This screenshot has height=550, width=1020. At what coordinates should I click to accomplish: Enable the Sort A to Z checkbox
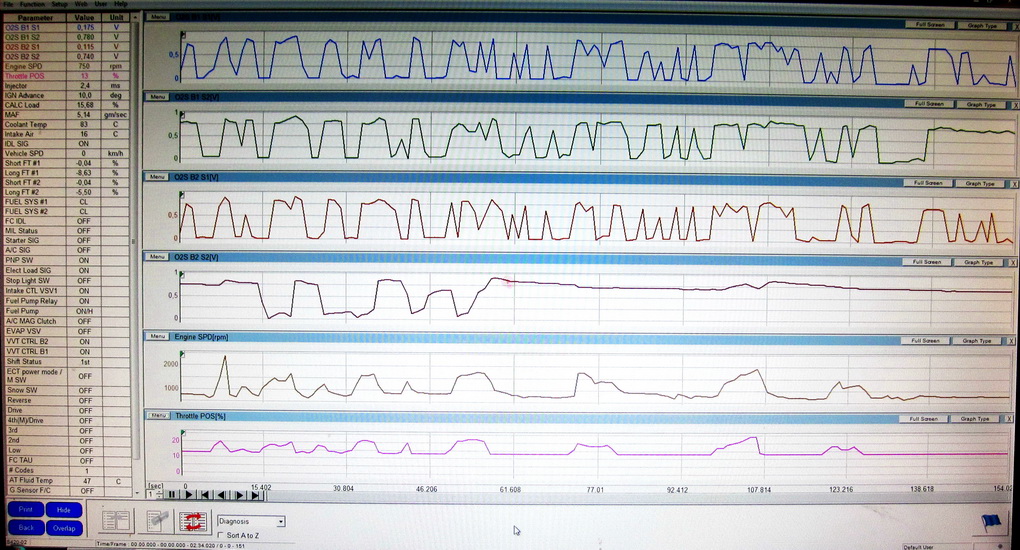coord(222,535)
